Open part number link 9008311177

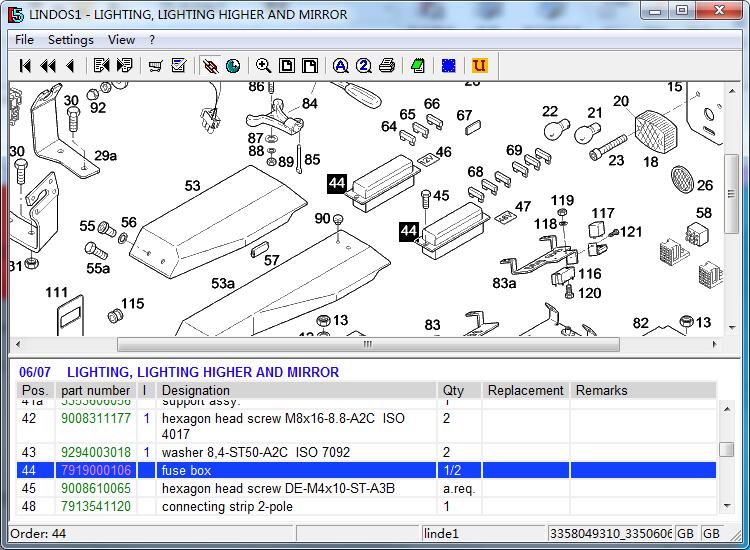coord(96,418)
